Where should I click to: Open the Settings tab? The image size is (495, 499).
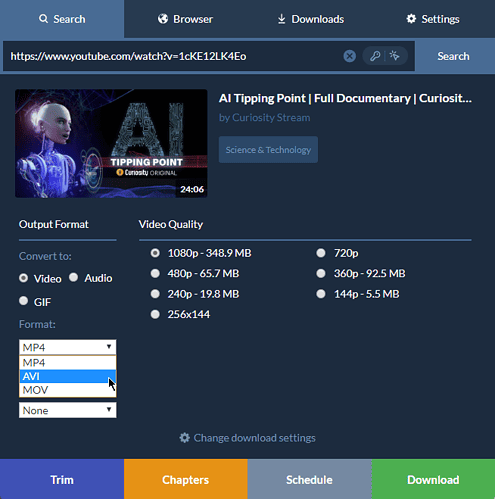(433, 19)
